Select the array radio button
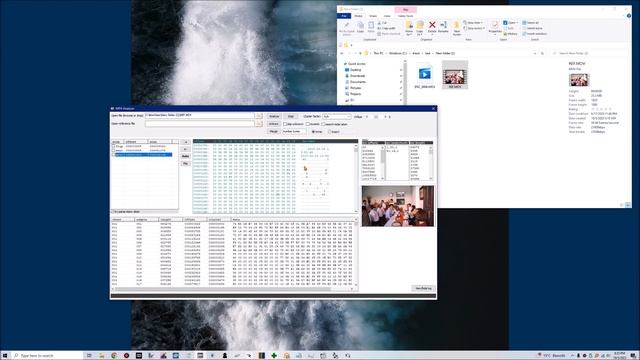640x360 pixels. (x=313, y=132)
